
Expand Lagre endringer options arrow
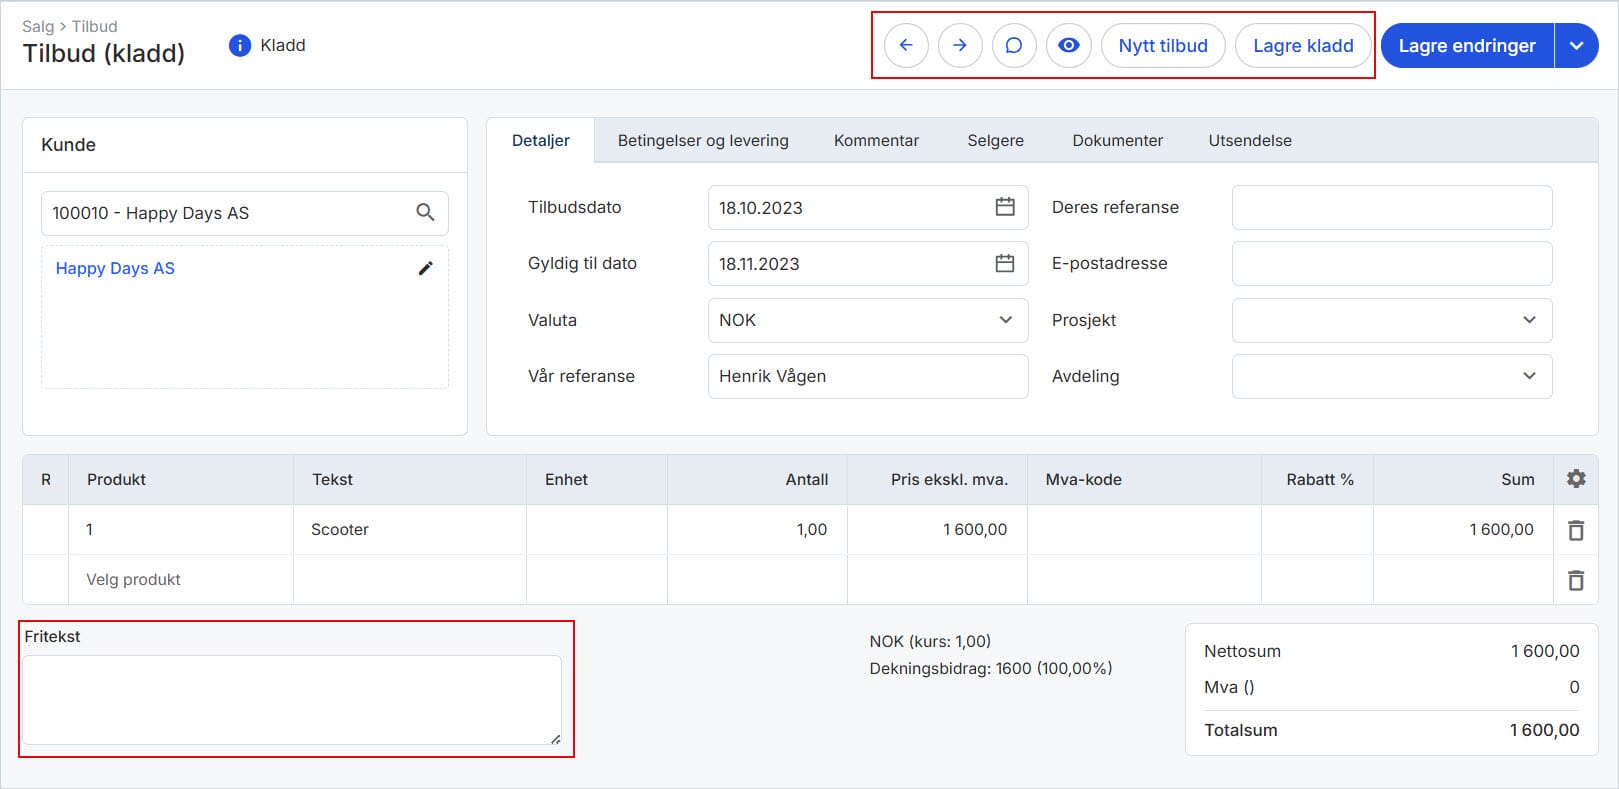tap(1577, 46)
